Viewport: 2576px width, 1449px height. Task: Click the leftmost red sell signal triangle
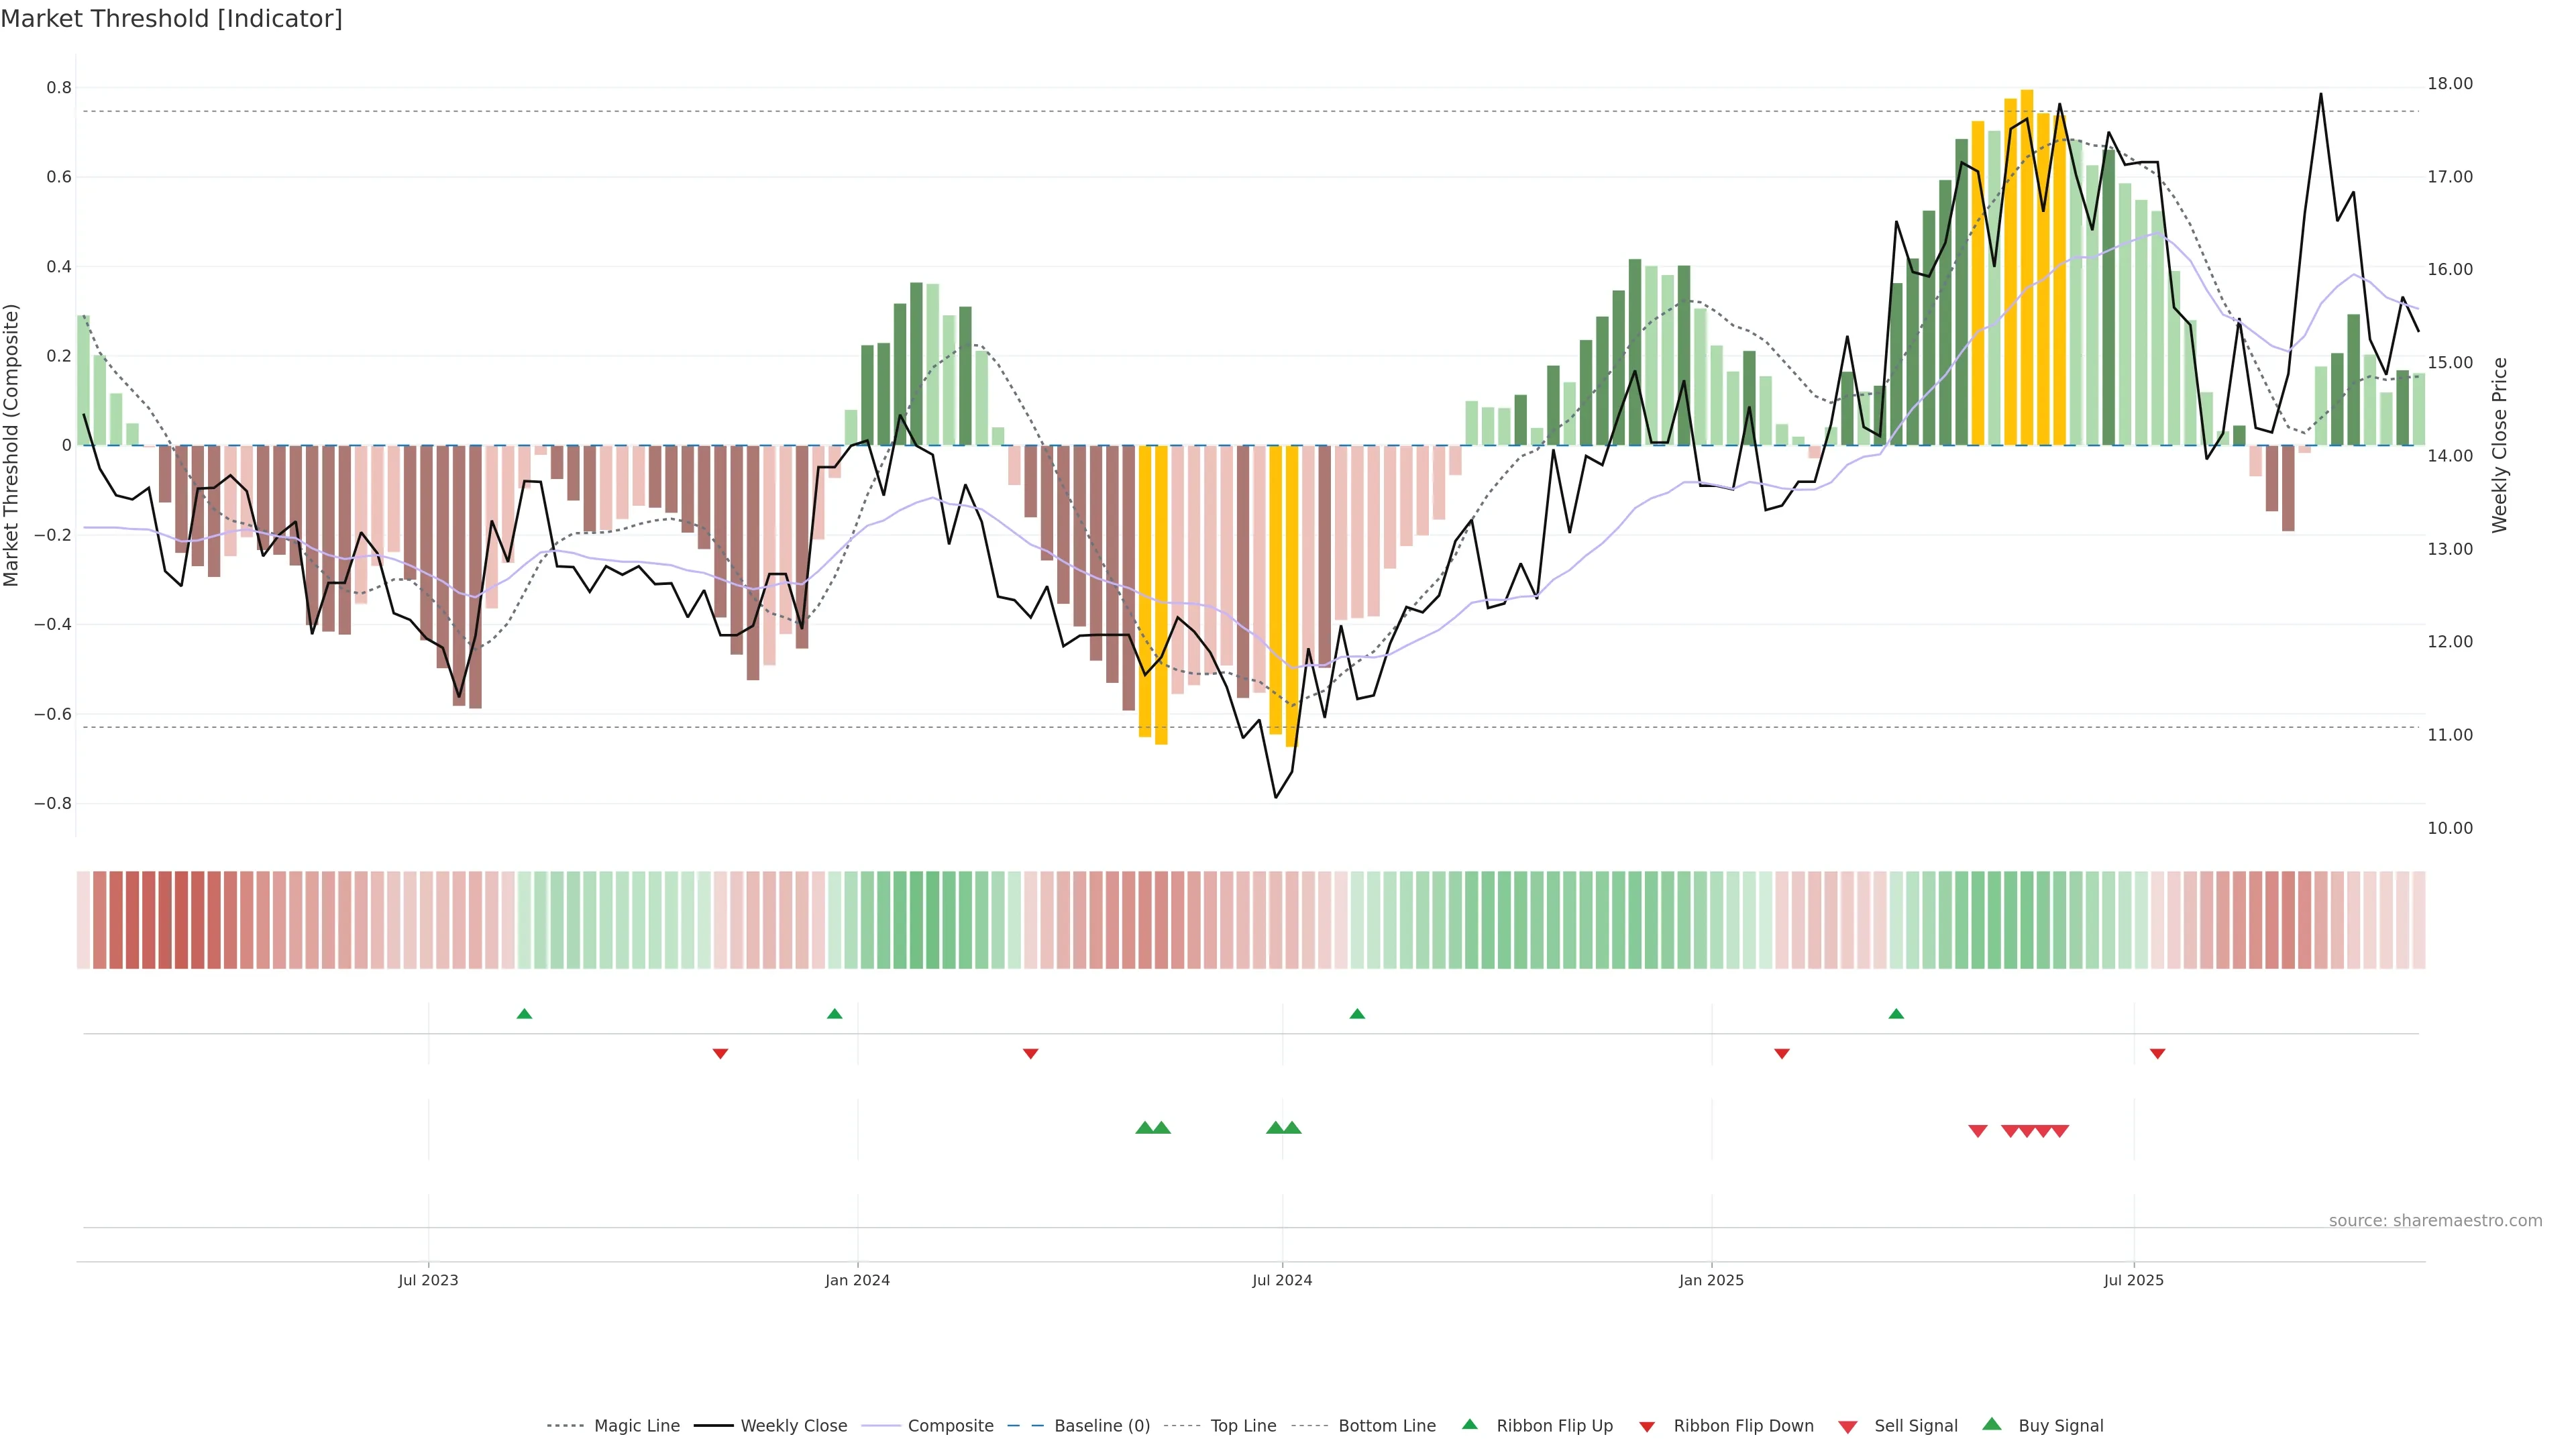pos(1977,1131)
